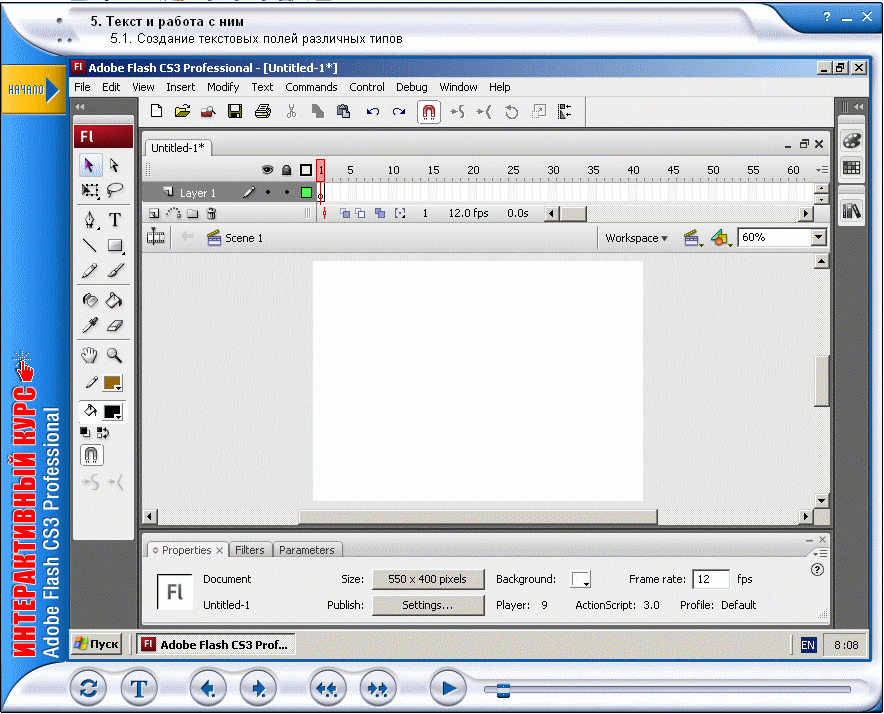
Task: Open the Workspace dropdown
Action: tap(634, 238)
